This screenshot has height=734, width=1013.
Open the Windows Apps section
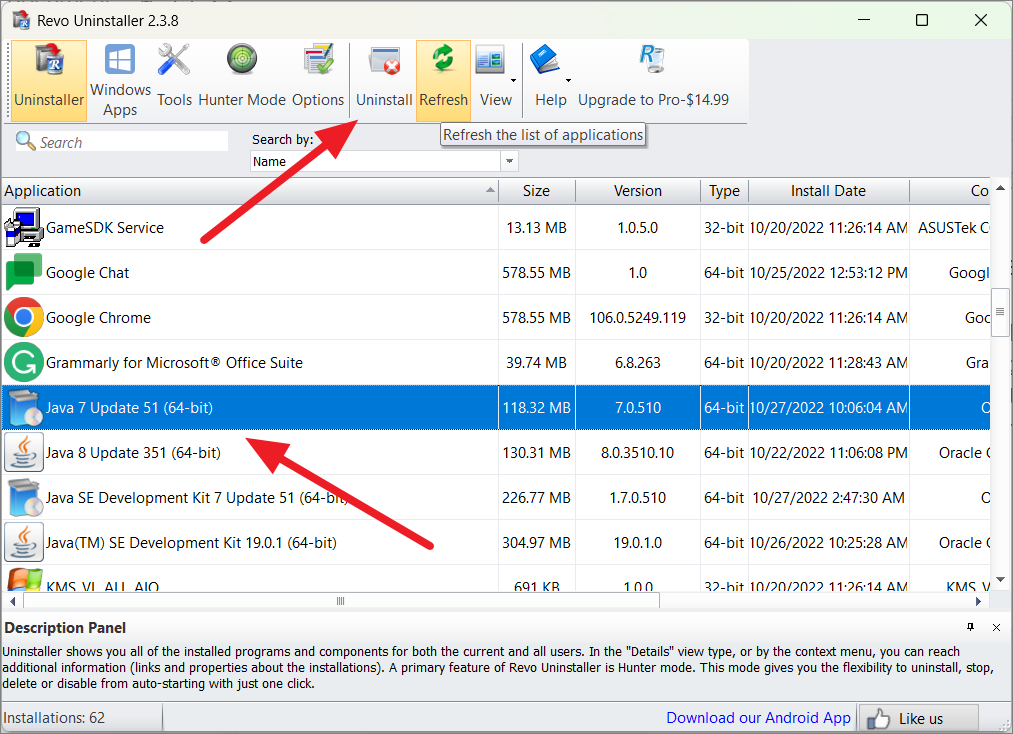point(120,81)
